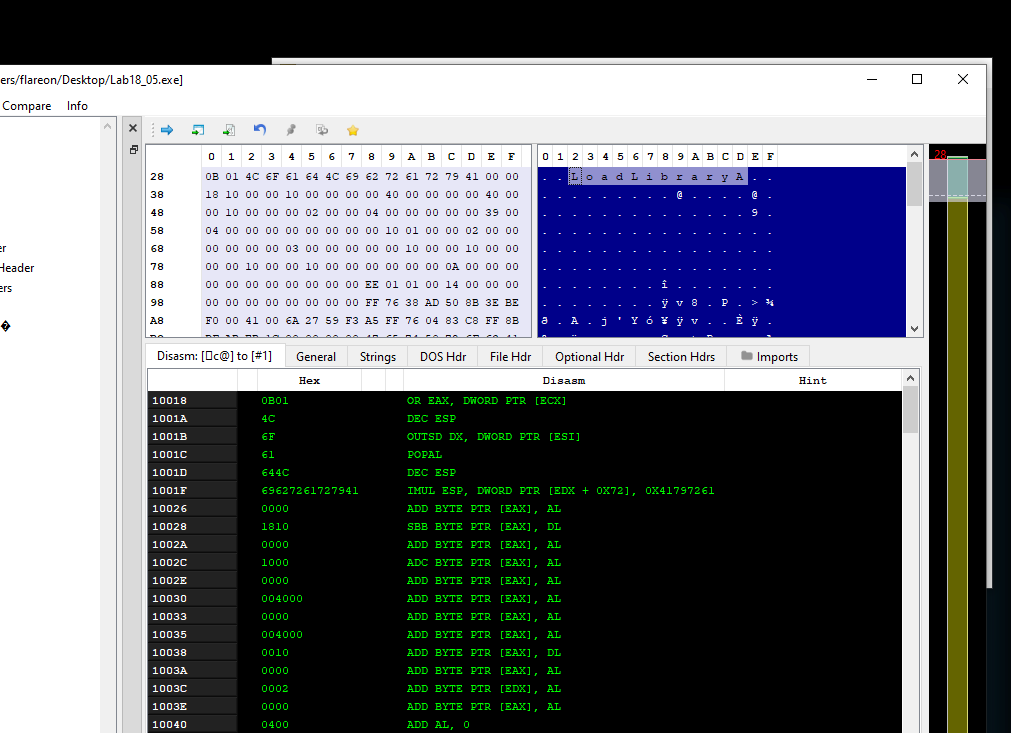Image resolution: width=1011 pixels, height=733 pixels.
Task: Click hex bytes 0B01 in disassembly
Action: pyautogui.click(x=275, y=400)
